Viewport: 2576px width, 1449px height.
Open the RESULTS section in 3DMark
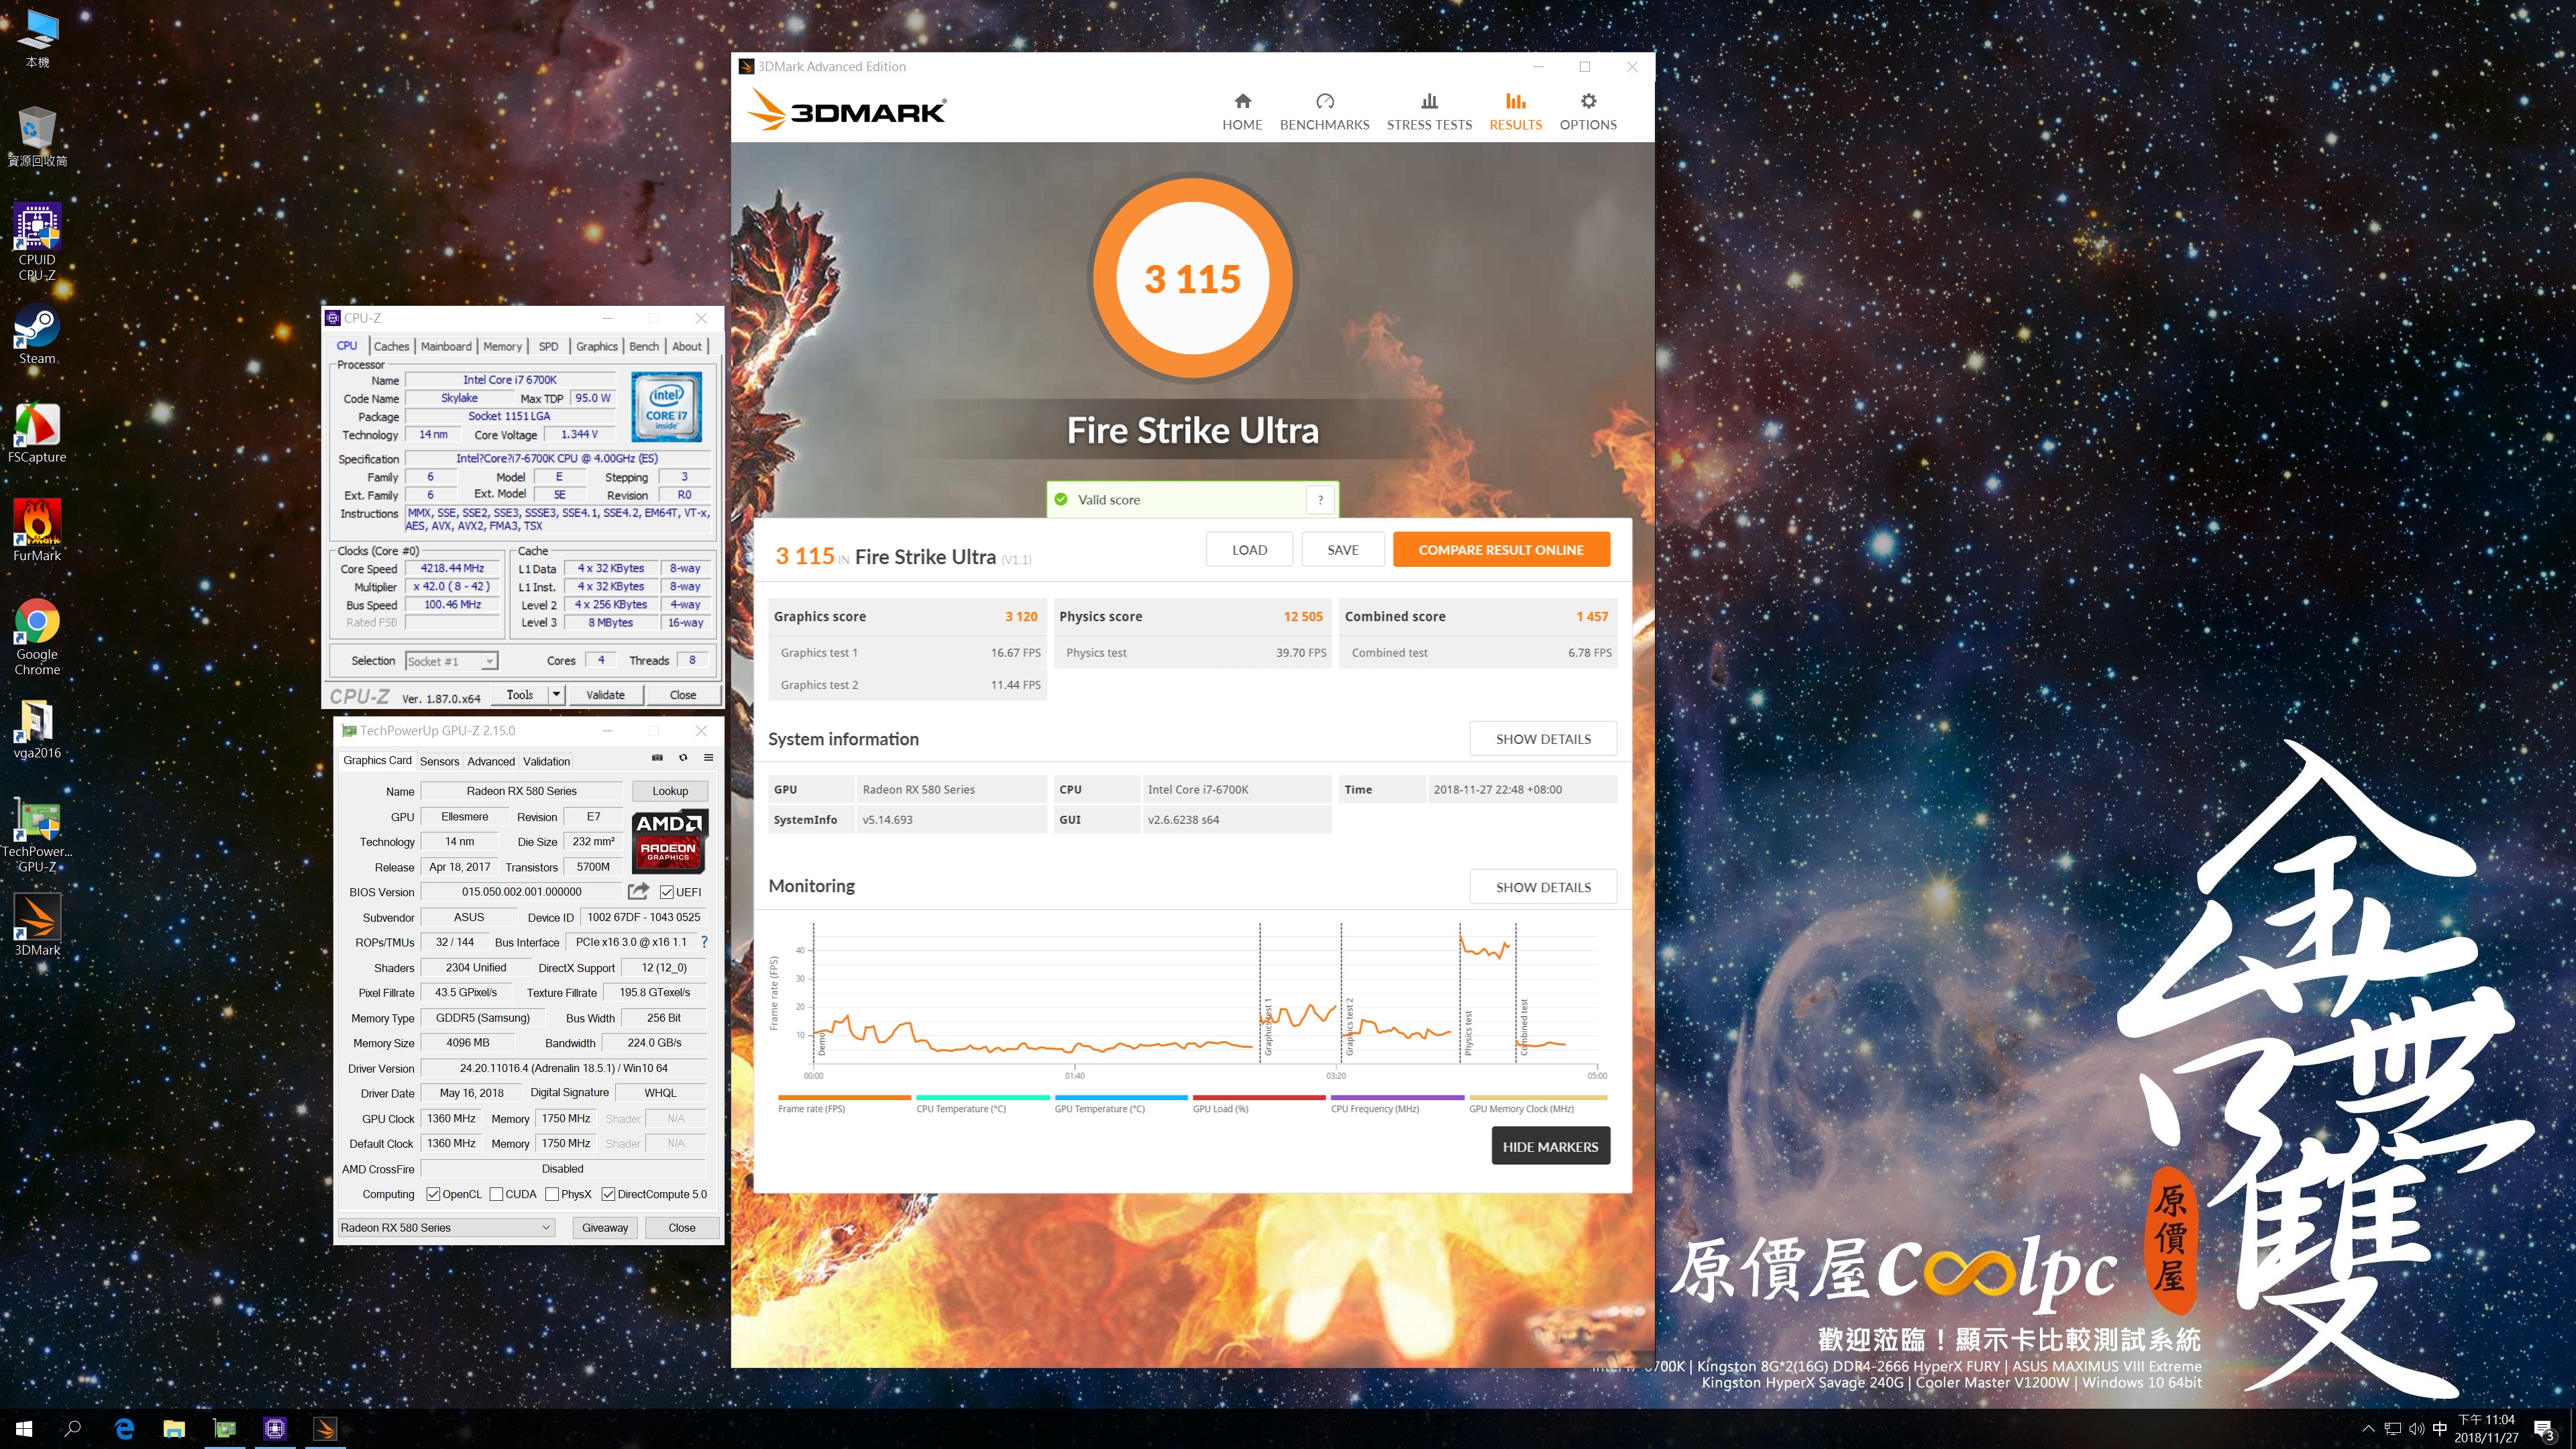click(x=1515, y=111)
